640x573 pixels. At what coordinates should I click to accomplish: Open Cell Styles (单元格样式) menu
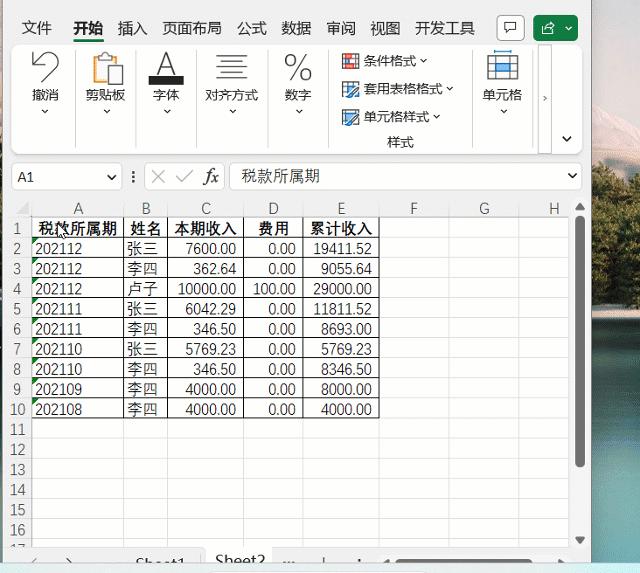point(391,117)
